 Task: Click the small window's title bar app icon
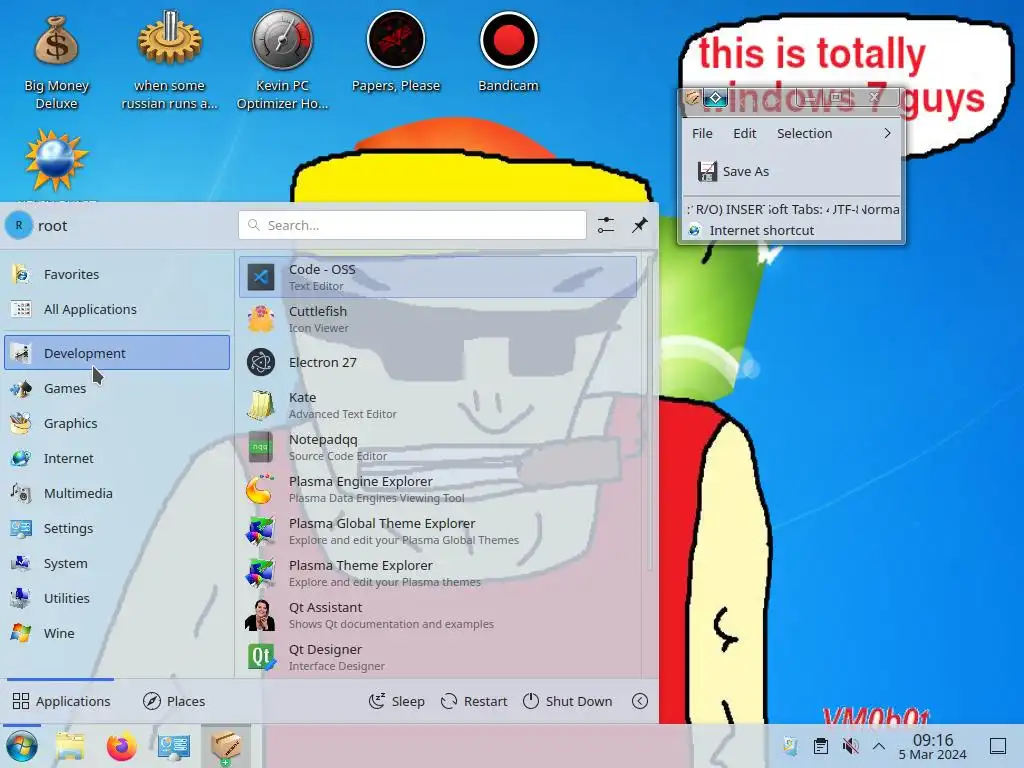(692, 98)
